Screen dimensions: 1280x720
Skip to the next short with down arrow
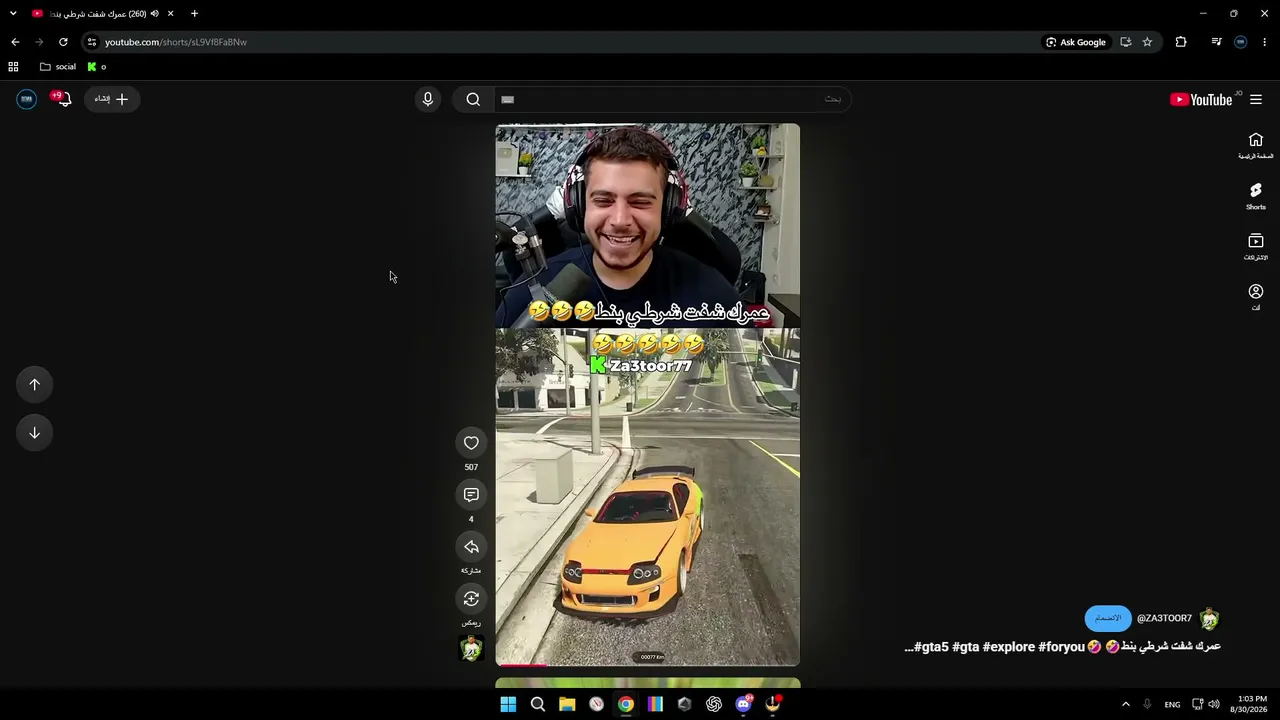click(34, 433)
